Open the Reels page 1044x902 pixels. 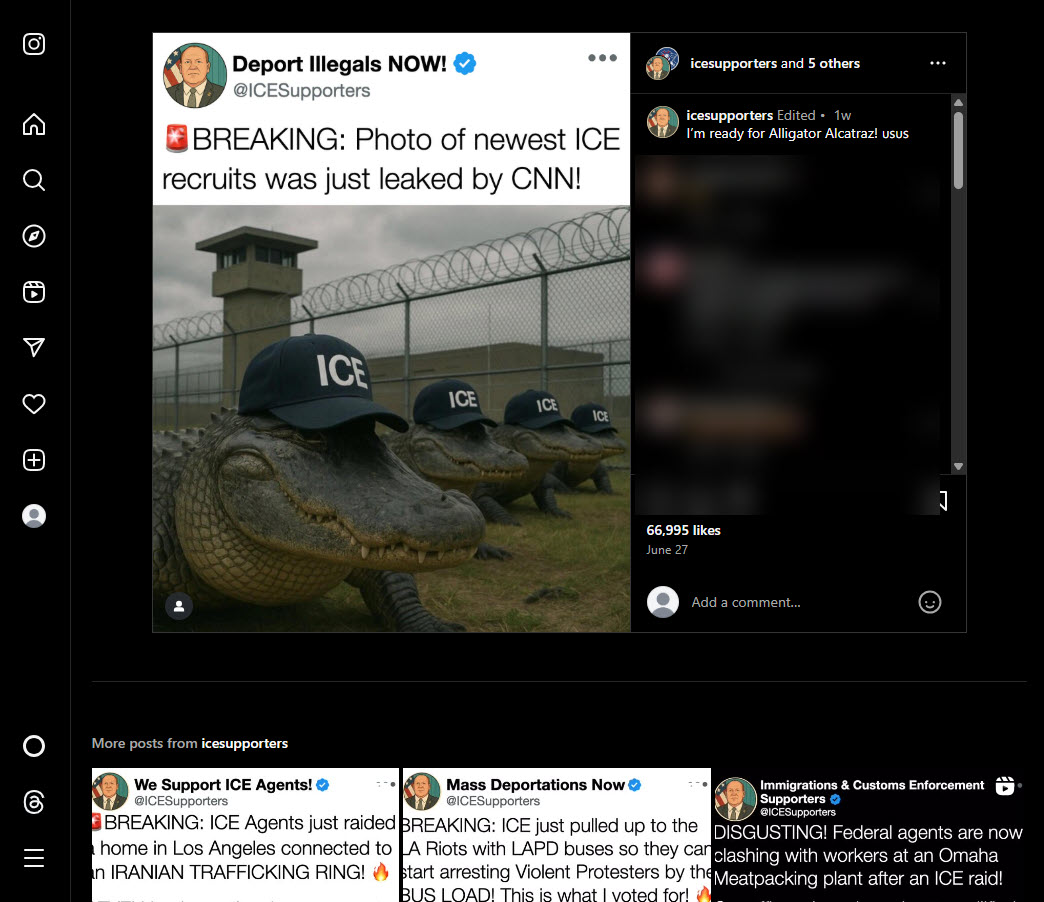[x=34, y=292]
